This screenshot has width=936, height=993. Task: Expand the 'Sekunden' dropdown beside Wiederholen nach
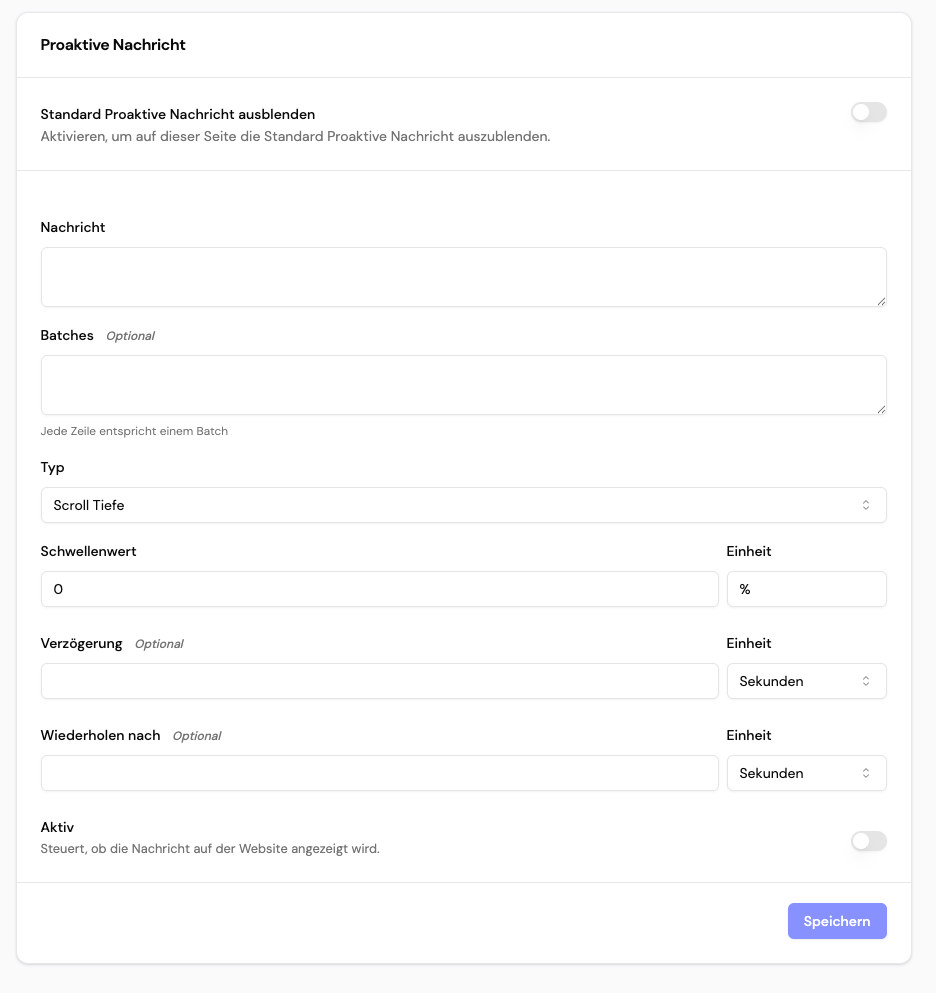pos(806,773)
